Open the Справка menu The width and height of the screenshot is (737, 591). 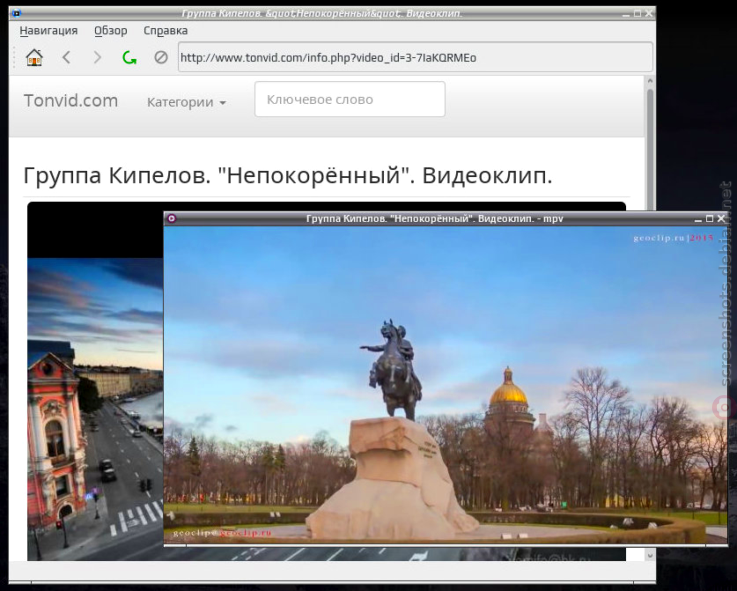pos(165,31)
